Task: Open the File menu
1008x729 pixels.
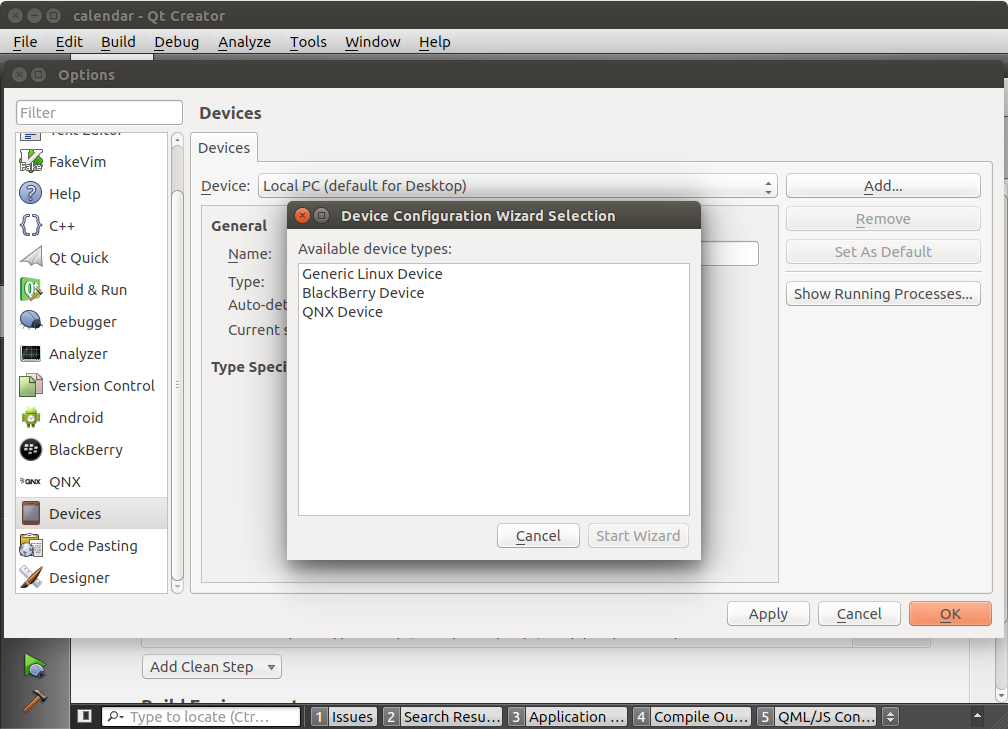Action: [25, 42]
